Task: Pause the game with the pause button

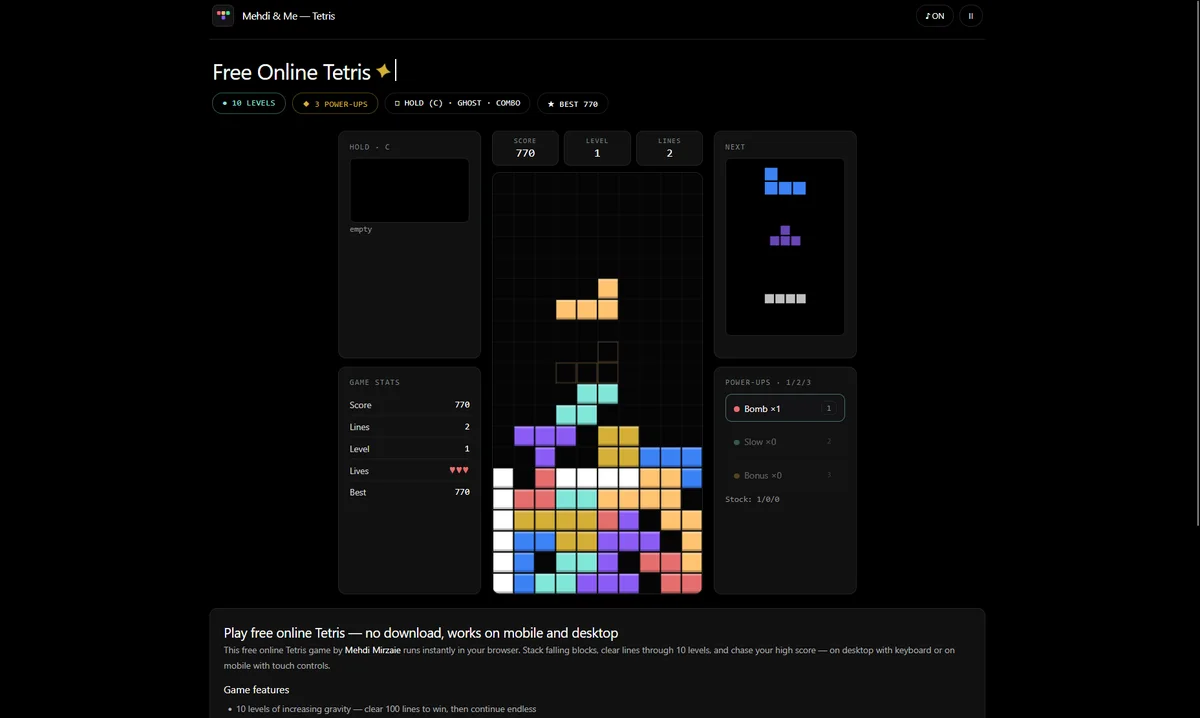Action: point(971,16)
